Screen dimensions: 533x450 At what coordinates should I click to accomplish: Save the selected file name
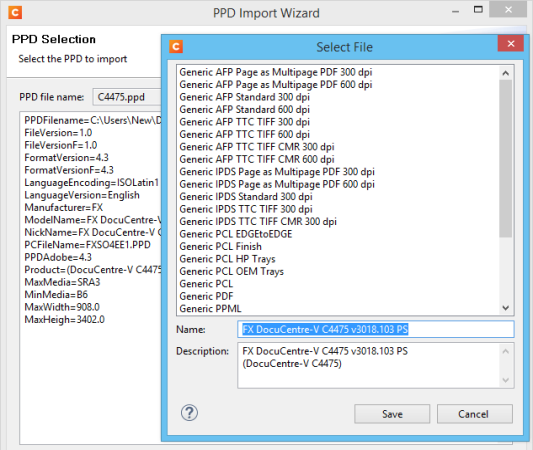[x=392, y=414]
